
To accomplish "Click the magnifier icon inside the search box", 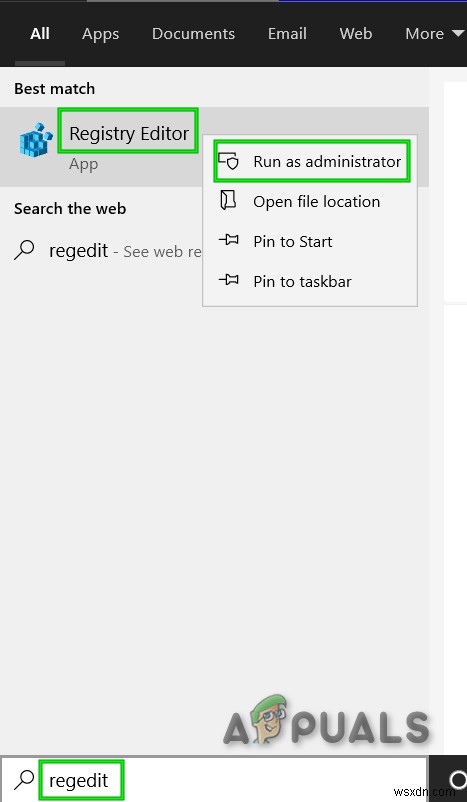I will coord(25,780).
